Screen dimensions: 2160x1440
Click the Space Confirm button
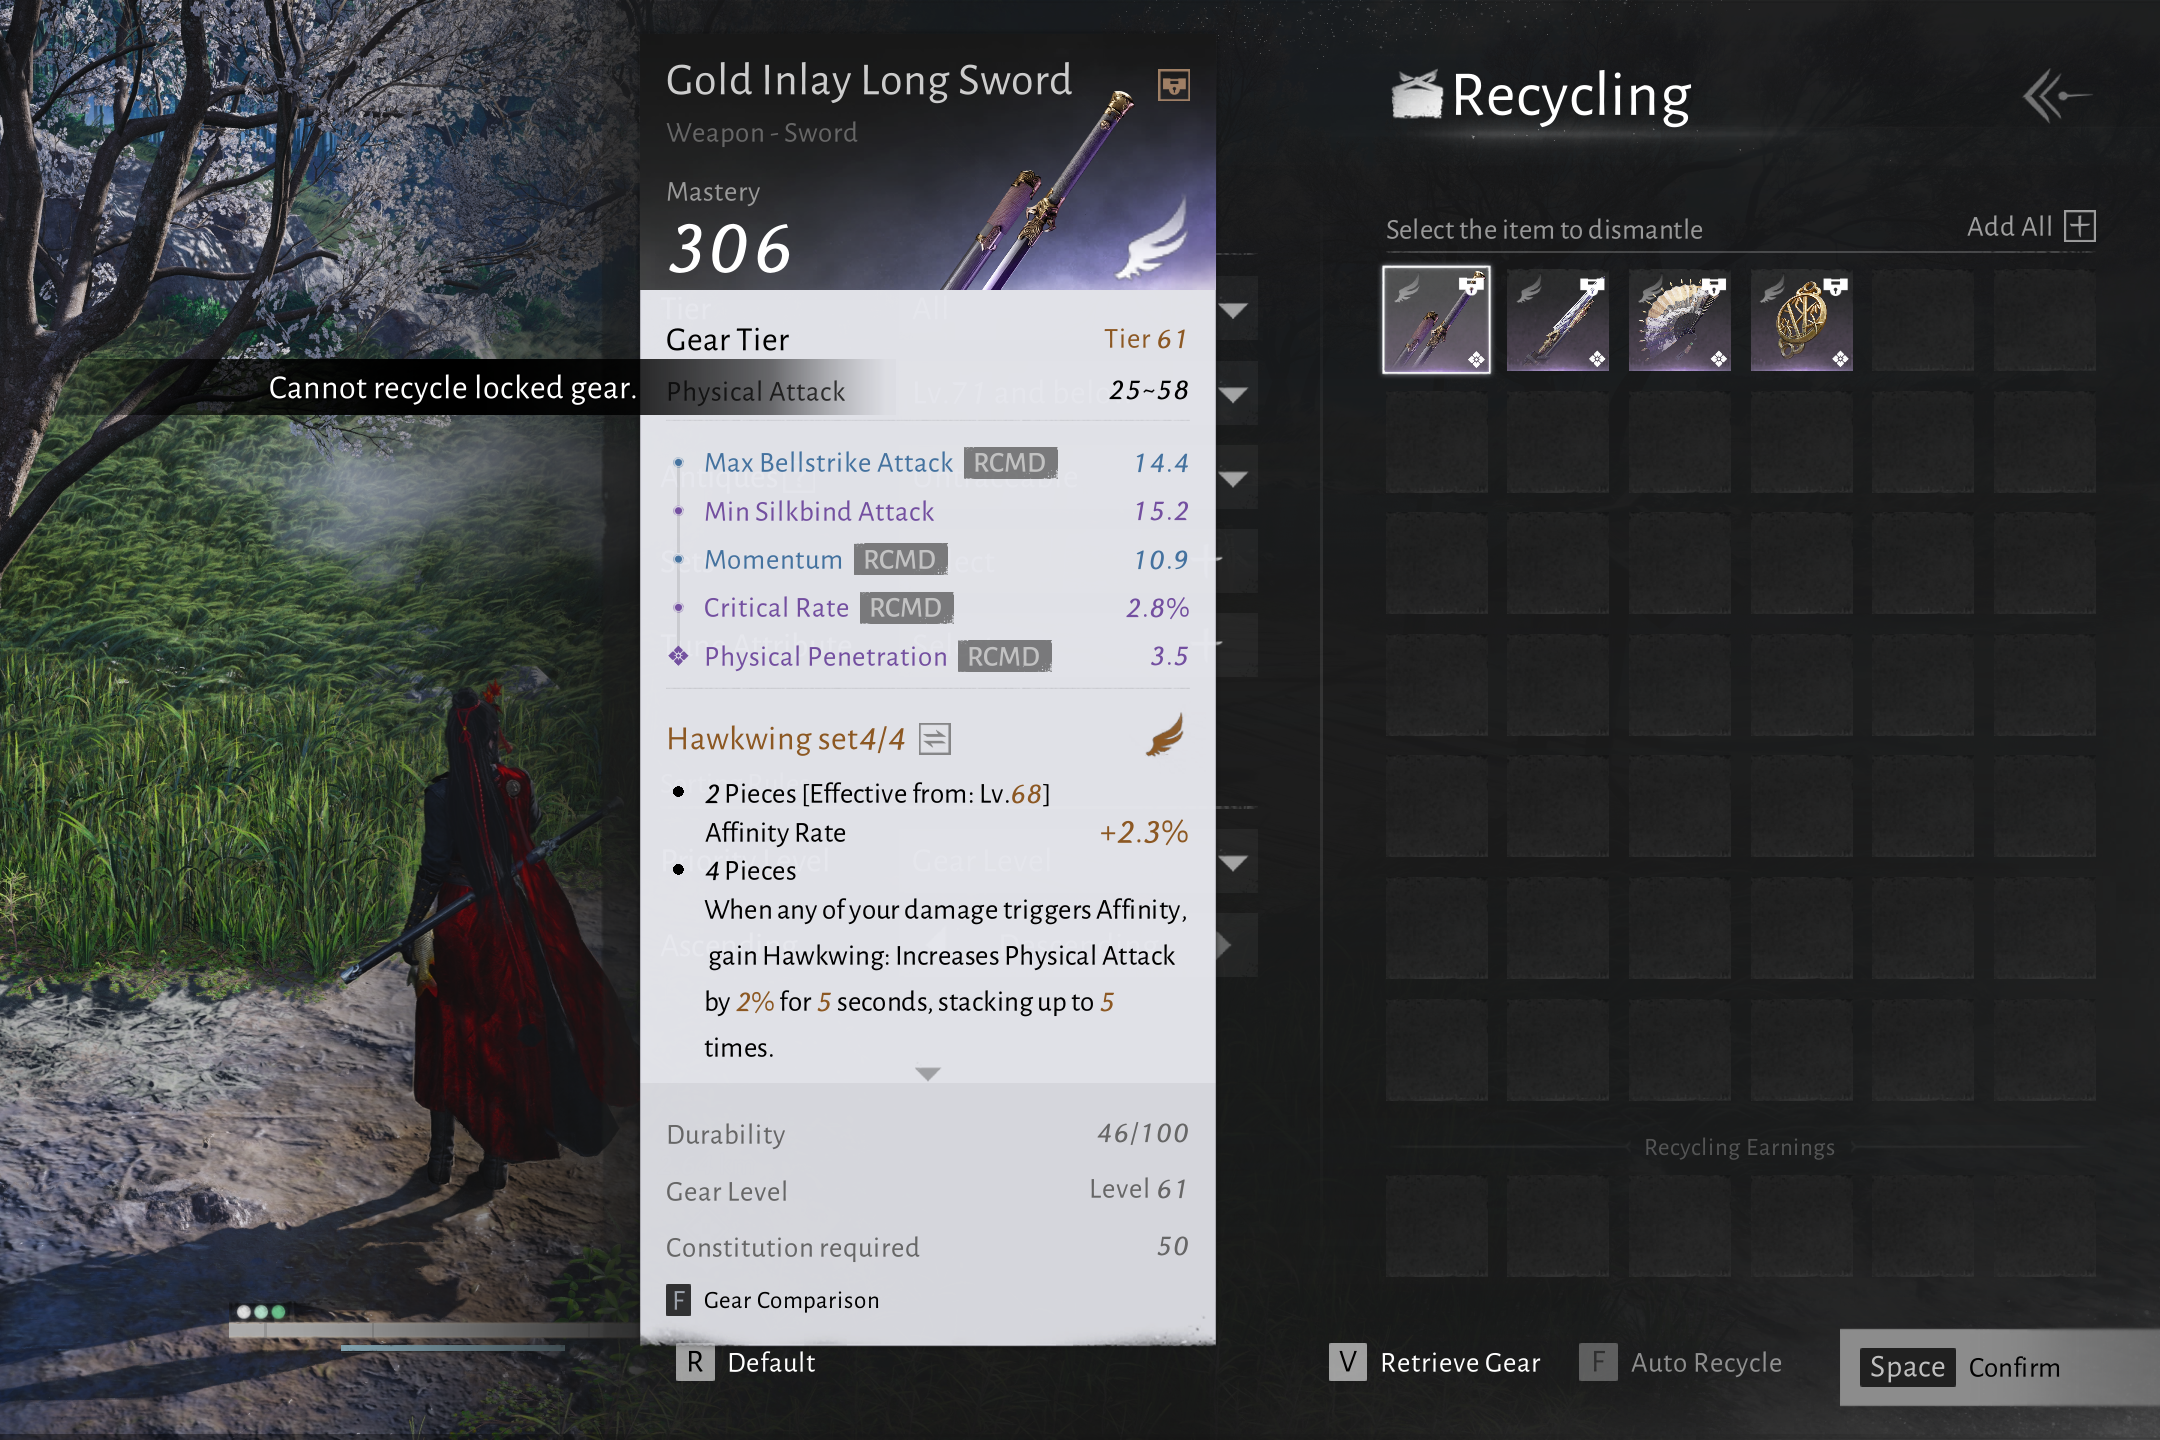(x=1999, y=1367)
